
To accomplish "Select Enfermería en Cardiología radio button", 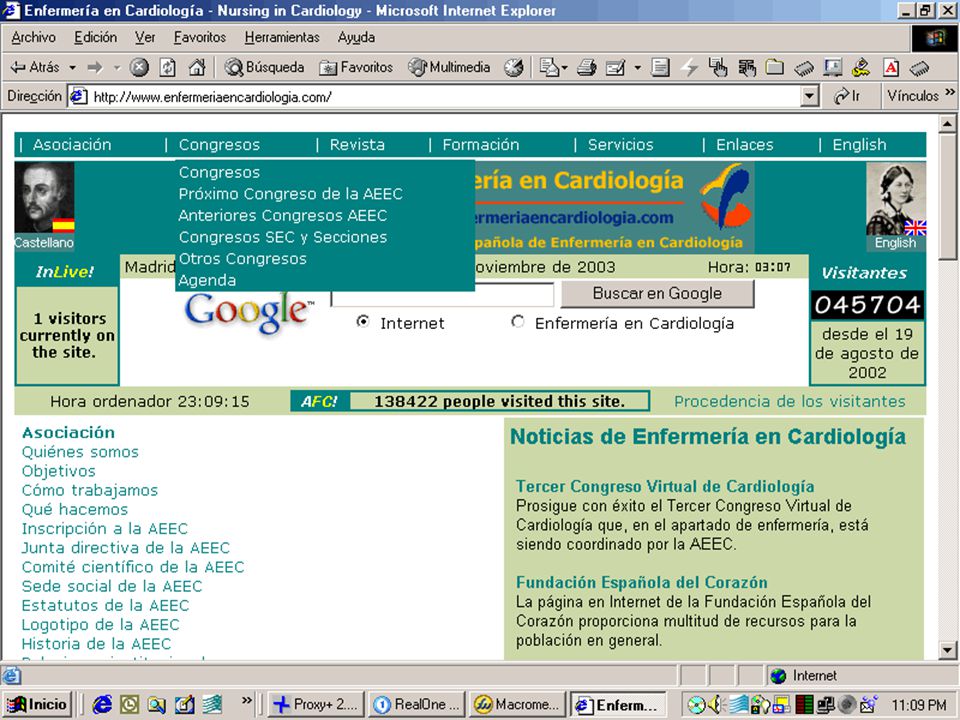I will click(518, 321).
